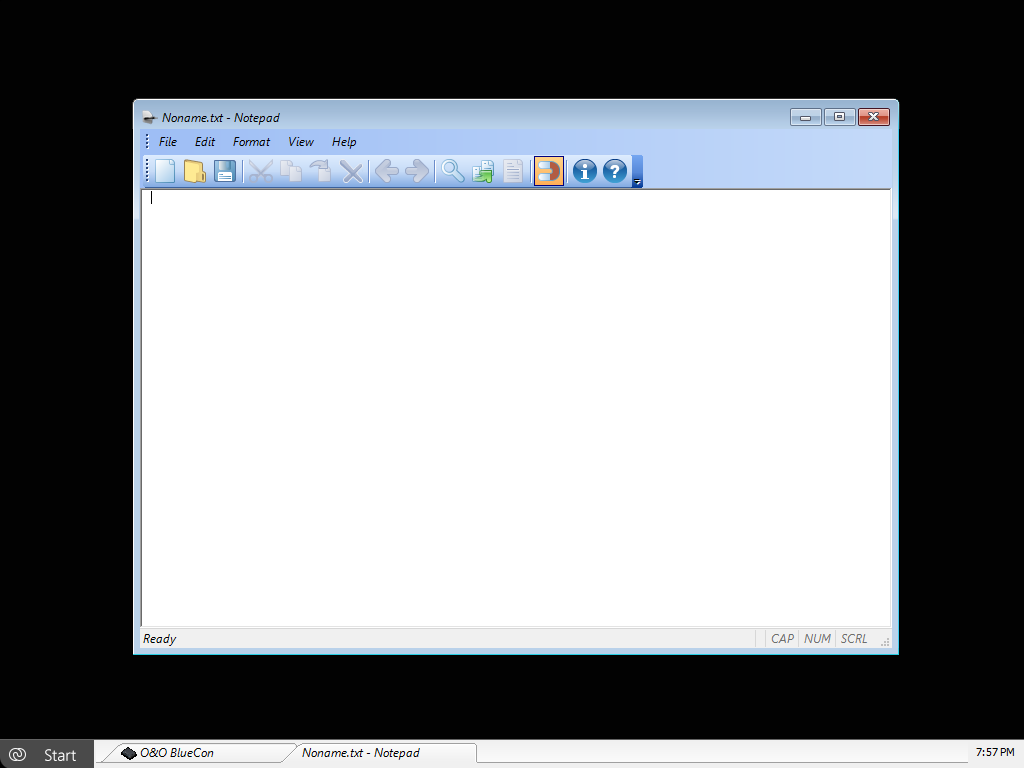Screen dimensions: 1024x768
Task: Click the resize grip in status bar corner
Action: tap(884, 642)
